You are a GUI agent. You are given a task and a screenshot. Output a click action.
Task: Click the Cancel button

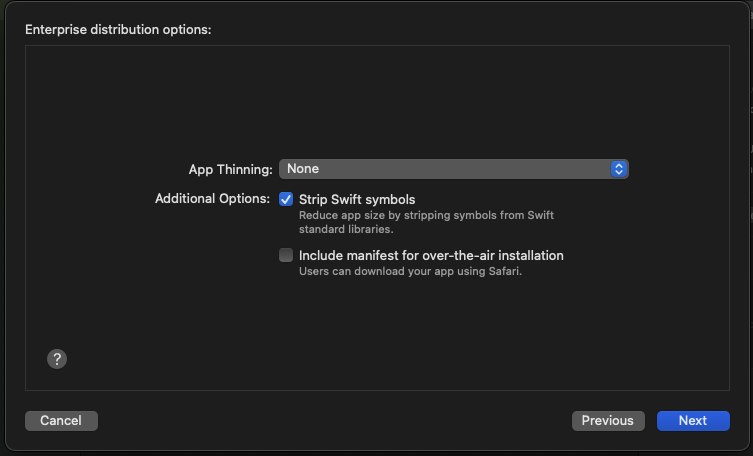coord(61,420)
